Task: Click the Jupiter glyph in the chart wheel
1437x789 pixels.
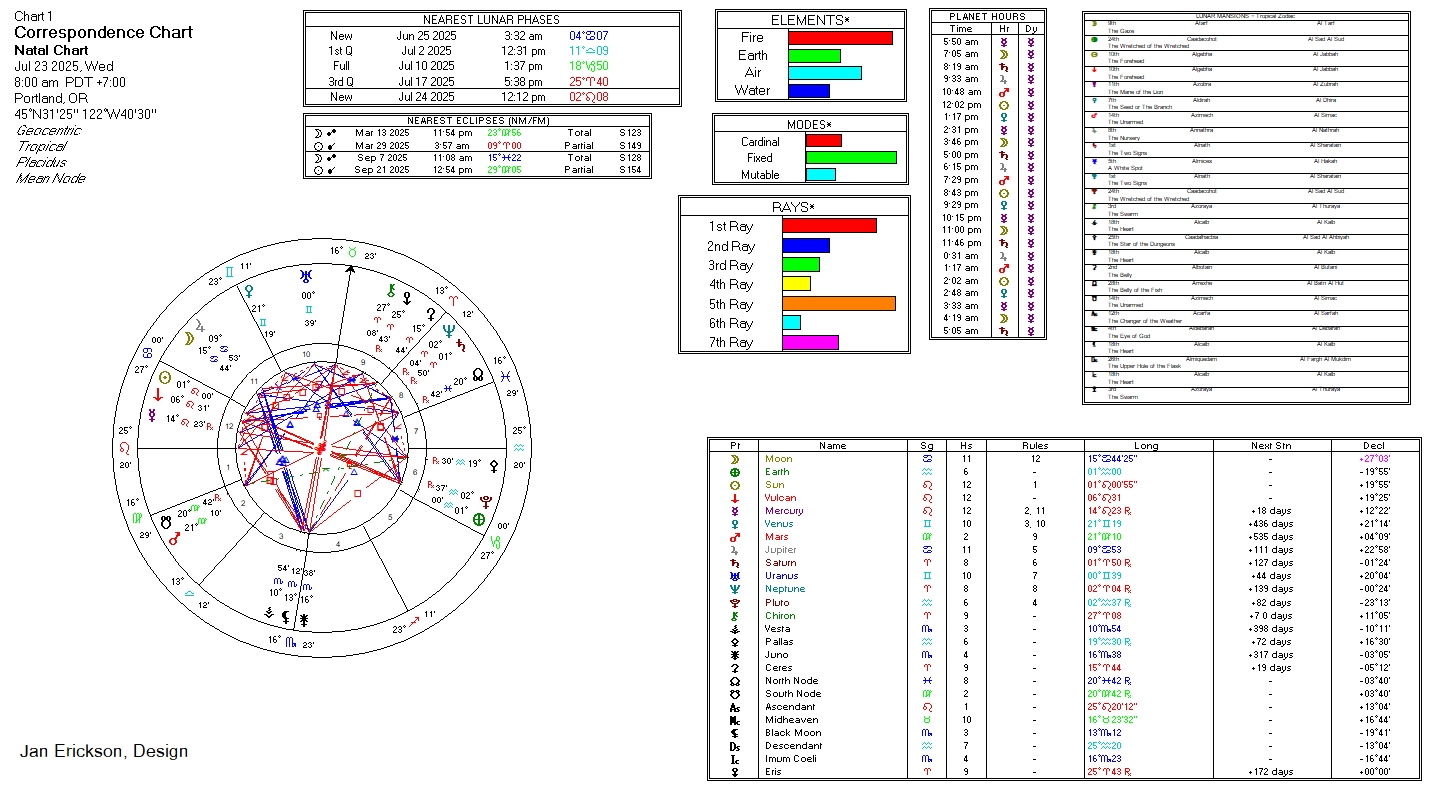Action: (x=200, y=325)
